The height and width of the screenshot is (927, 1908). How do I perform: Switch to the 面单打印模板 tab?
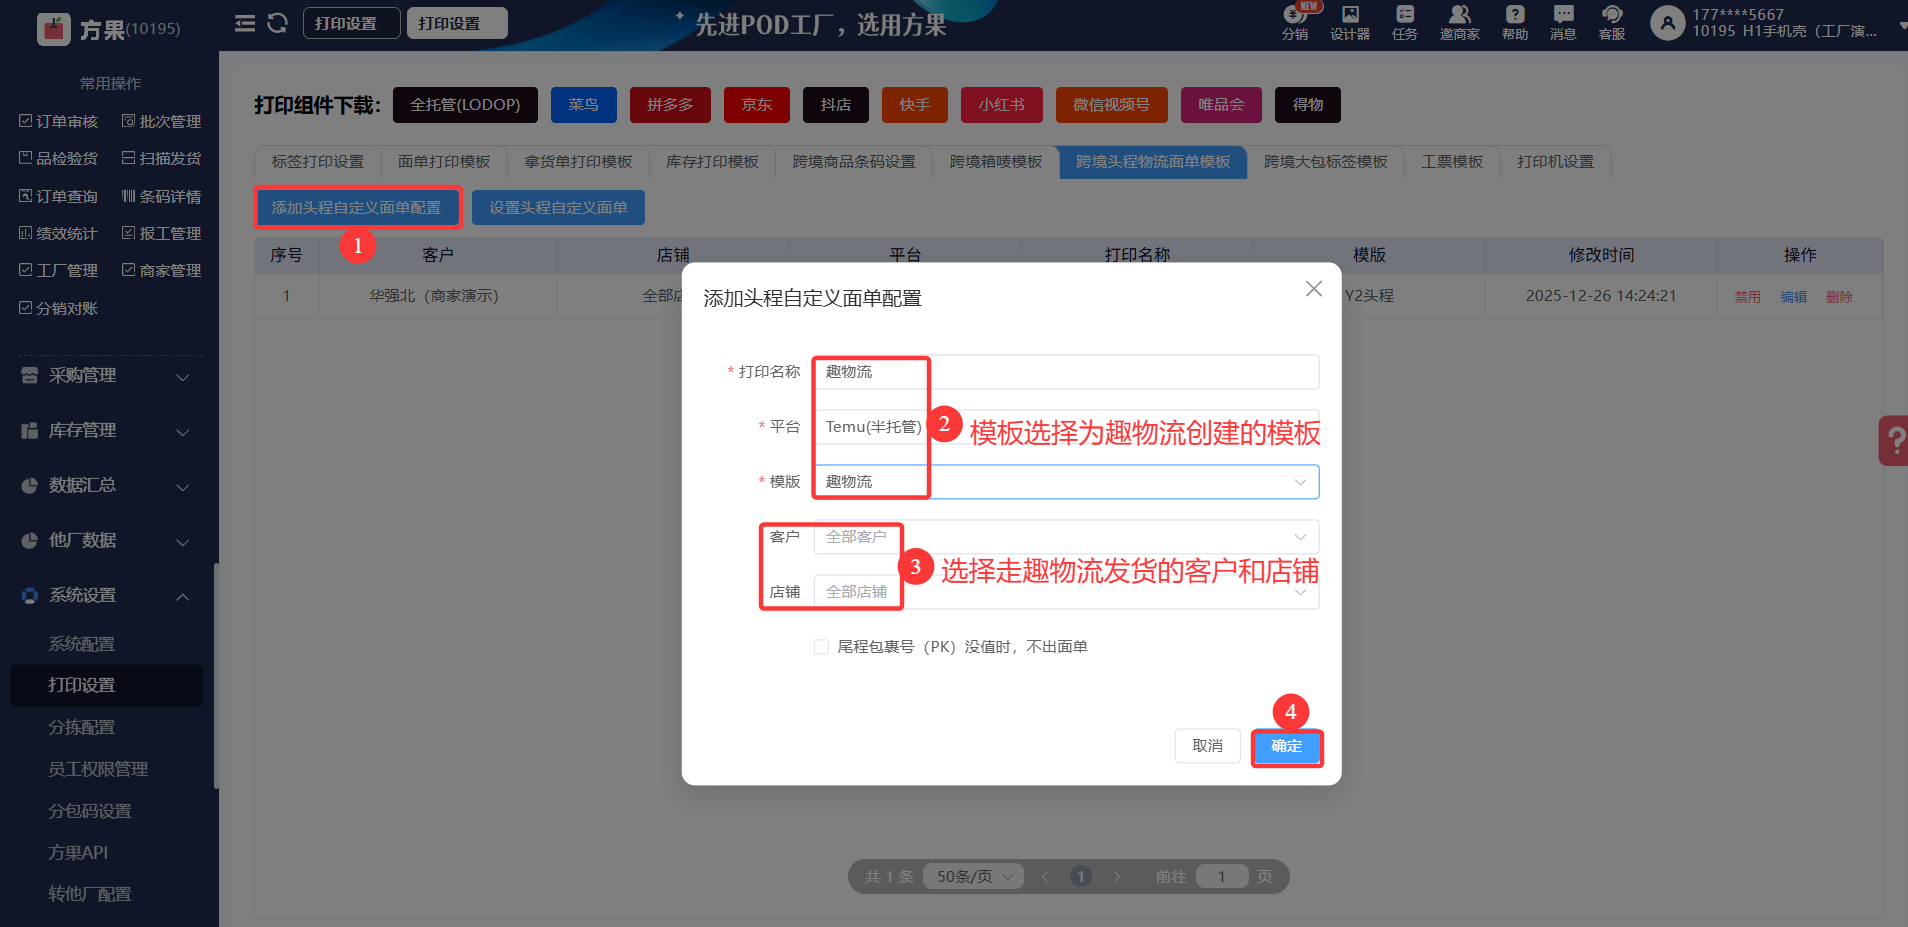click(444, 162)
